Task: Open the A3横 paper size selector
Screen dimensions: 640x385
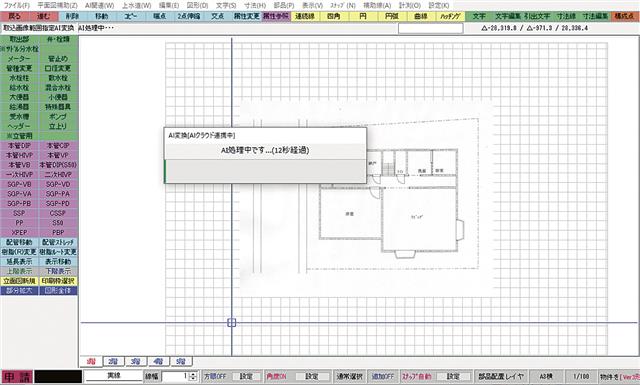Action: [546, 376]
